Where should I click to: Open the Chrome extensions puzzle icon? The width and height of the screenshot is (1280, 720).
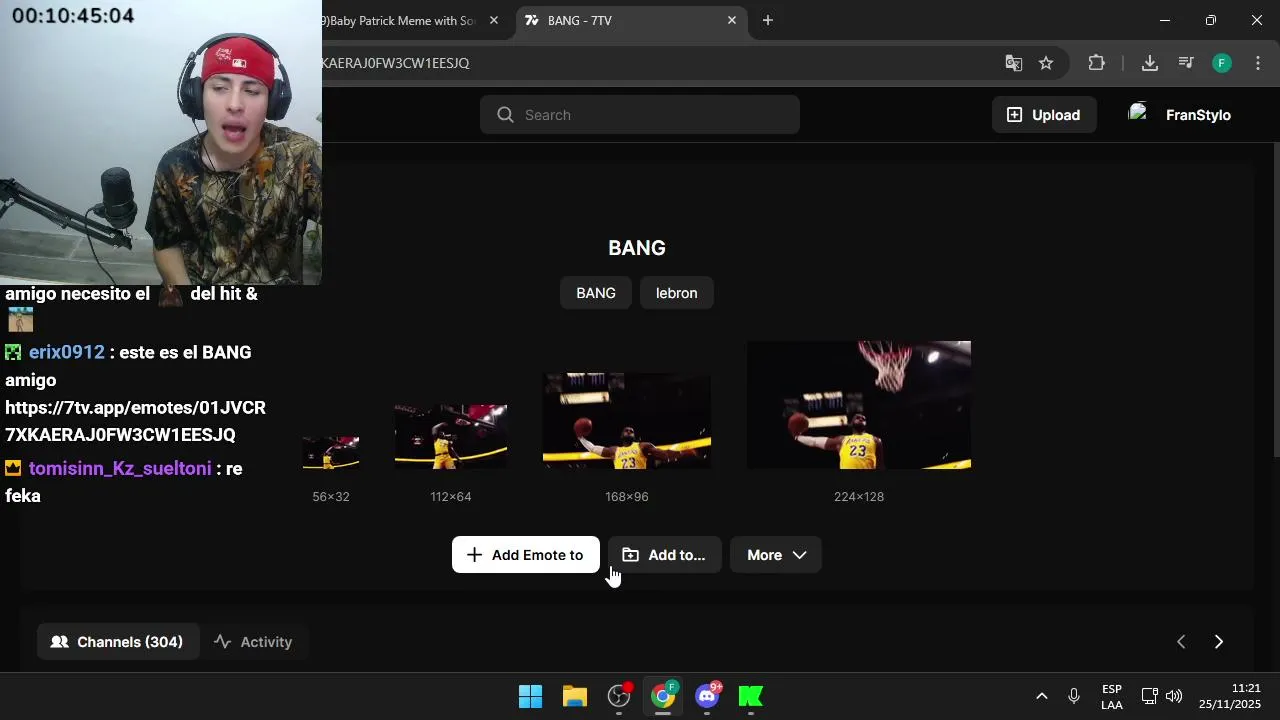point(1097,63)
